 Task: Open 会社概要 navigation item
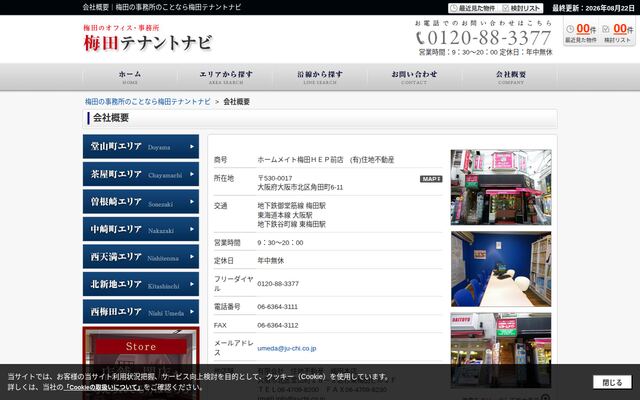pyautogui.click(x=510, y=77)
